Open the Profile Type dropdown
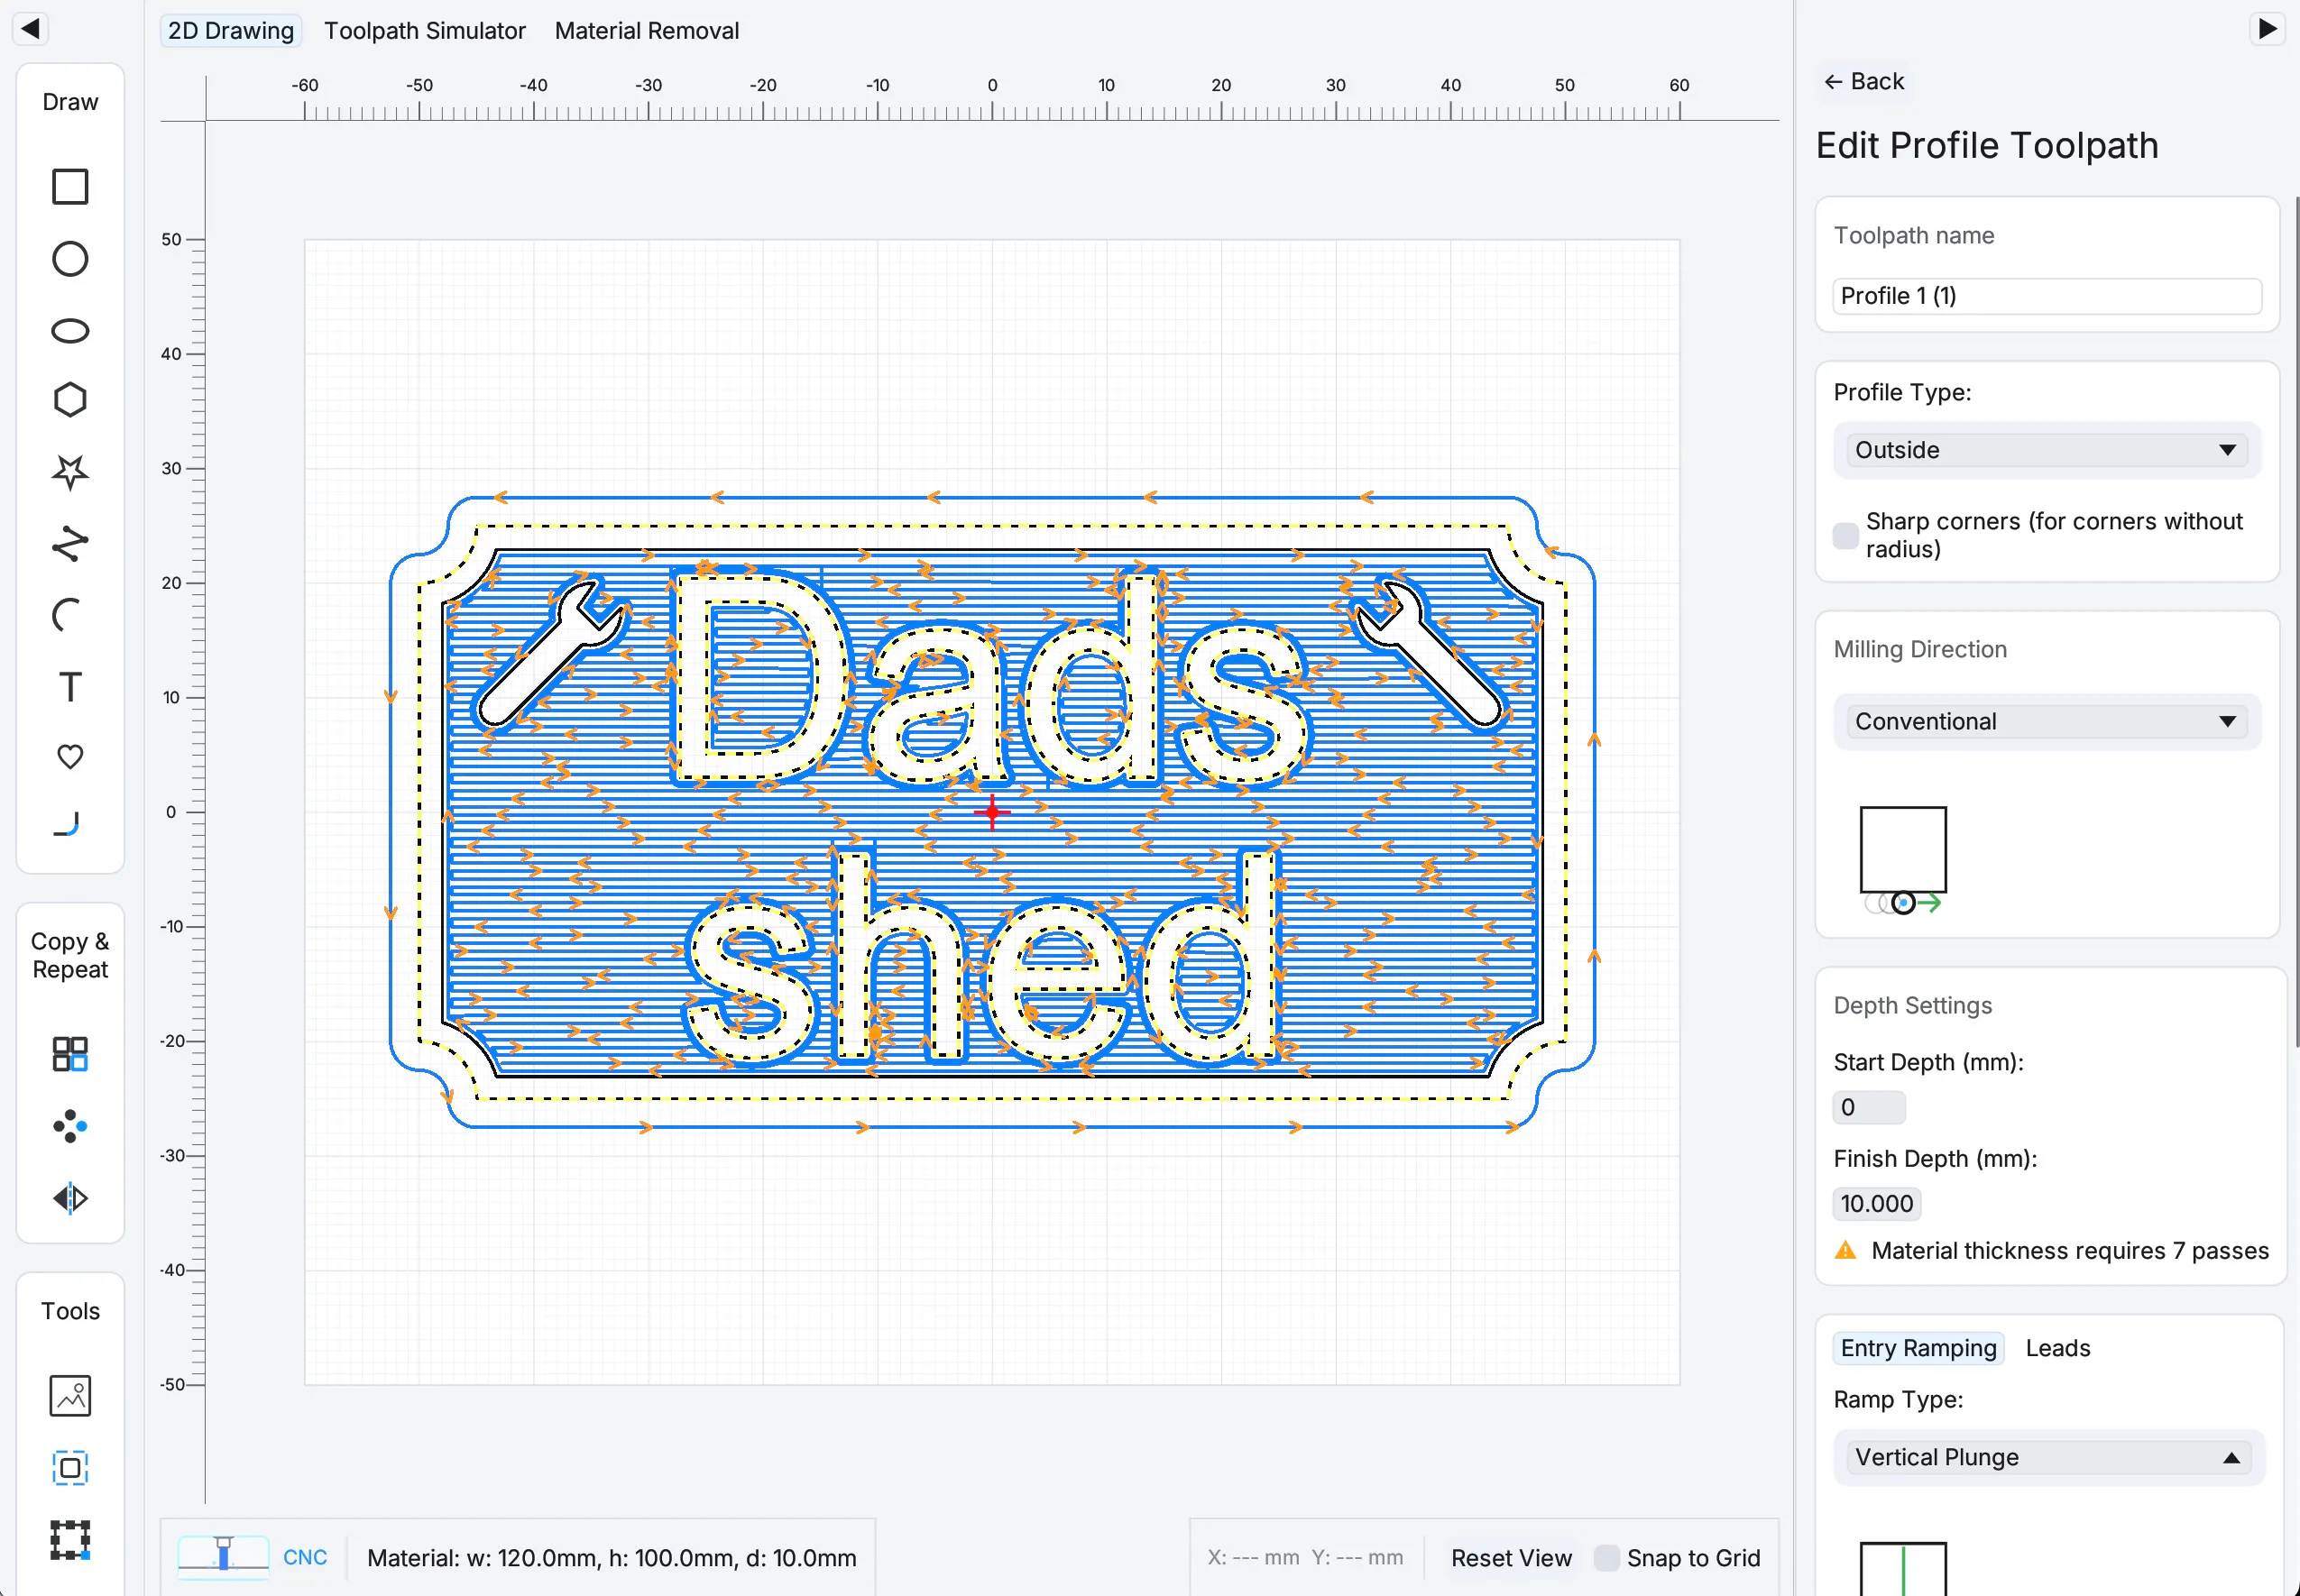This screenshot has height=1596, width=2300. click(2046, 450)
